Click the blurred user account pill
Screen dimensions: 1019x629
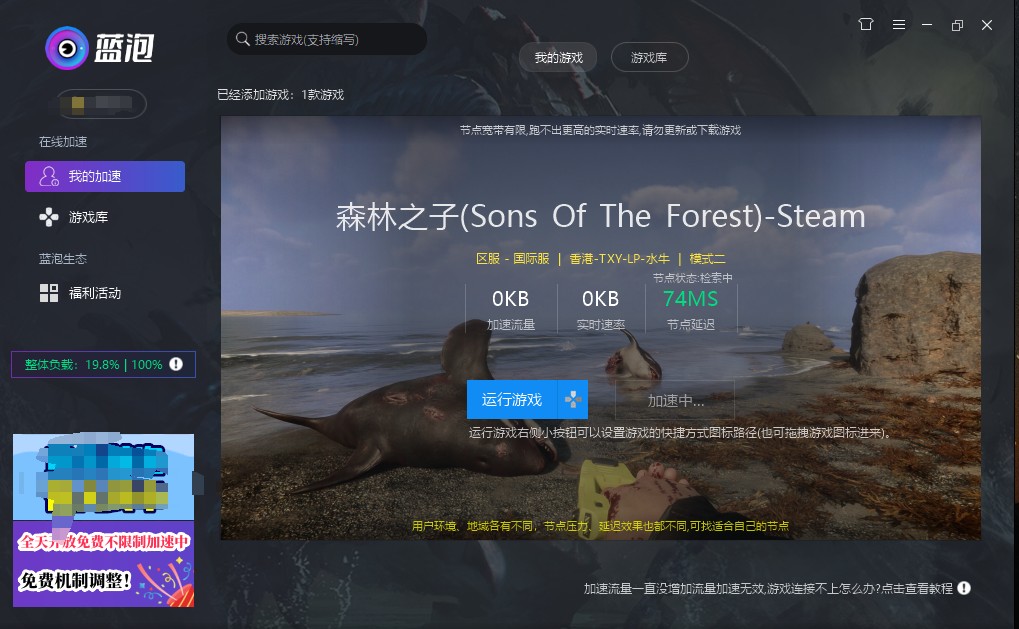102,104
